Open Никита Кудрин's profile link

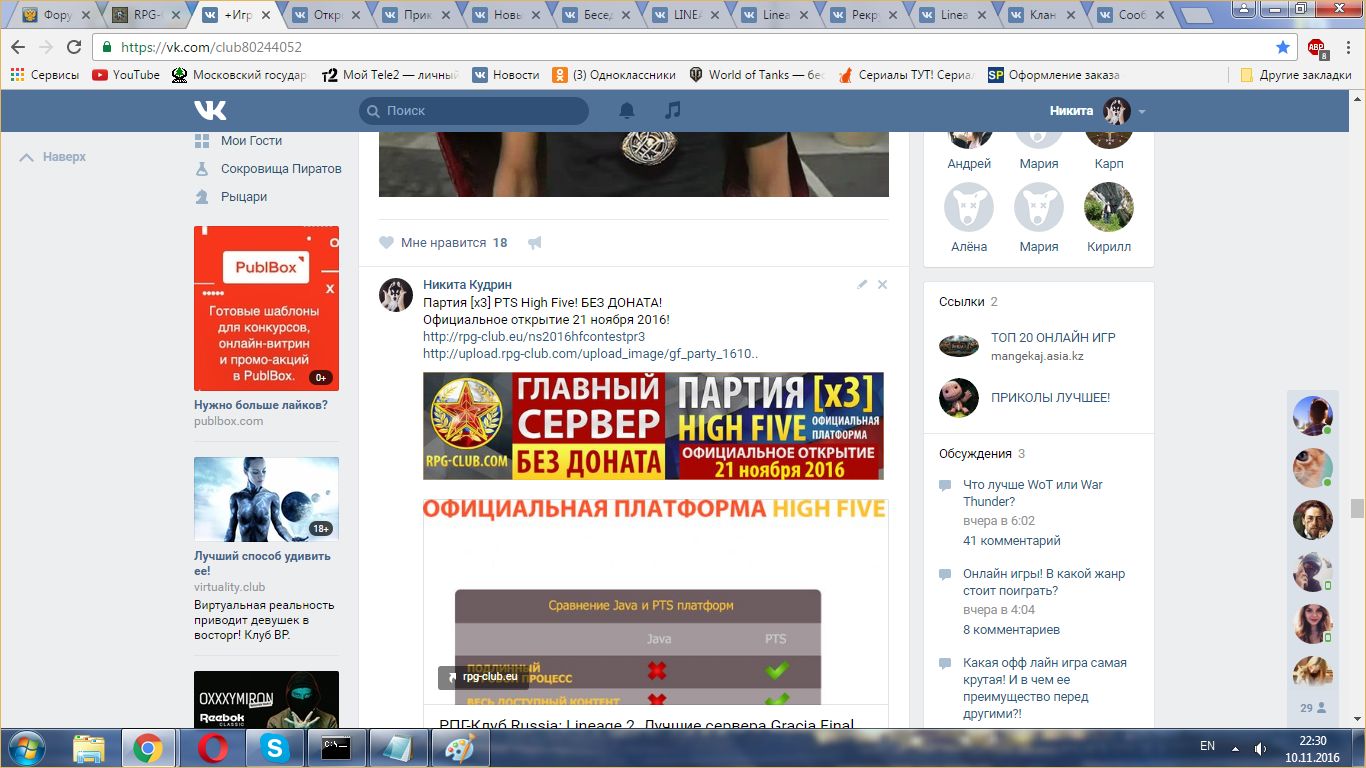point(467,285)
